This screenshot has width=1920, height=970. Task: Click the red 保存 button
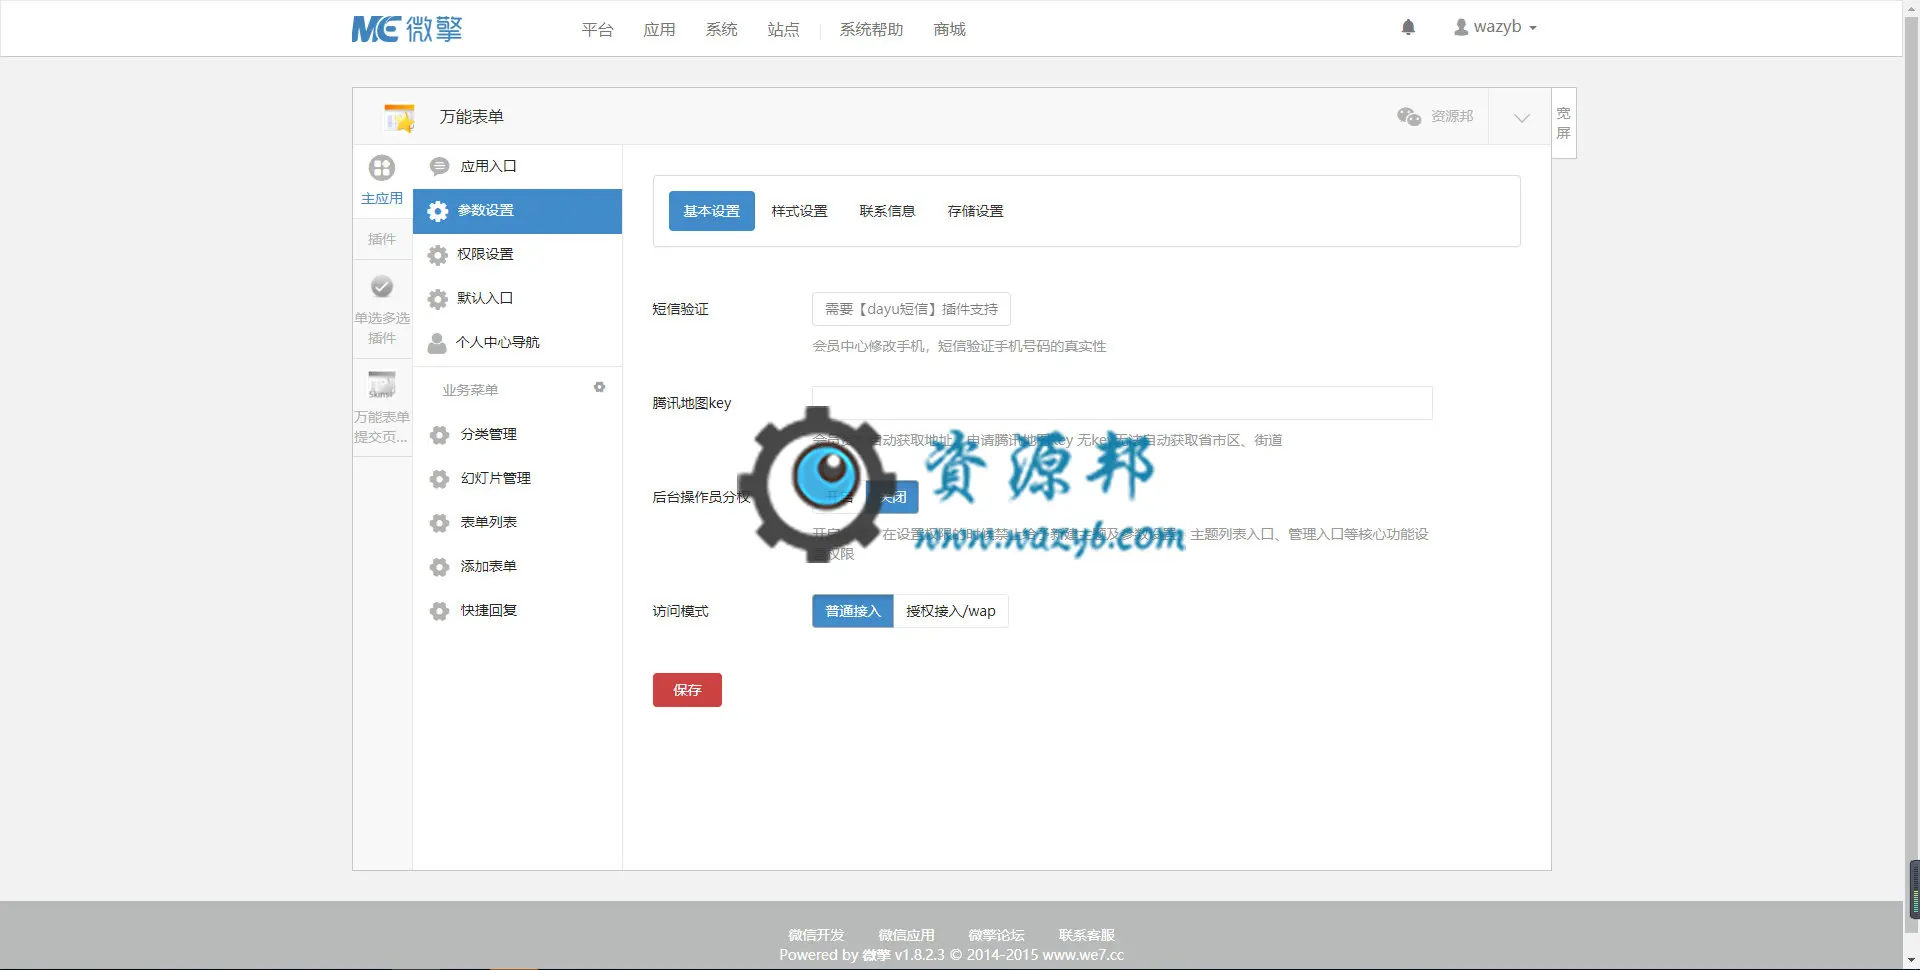pos(687,690)
